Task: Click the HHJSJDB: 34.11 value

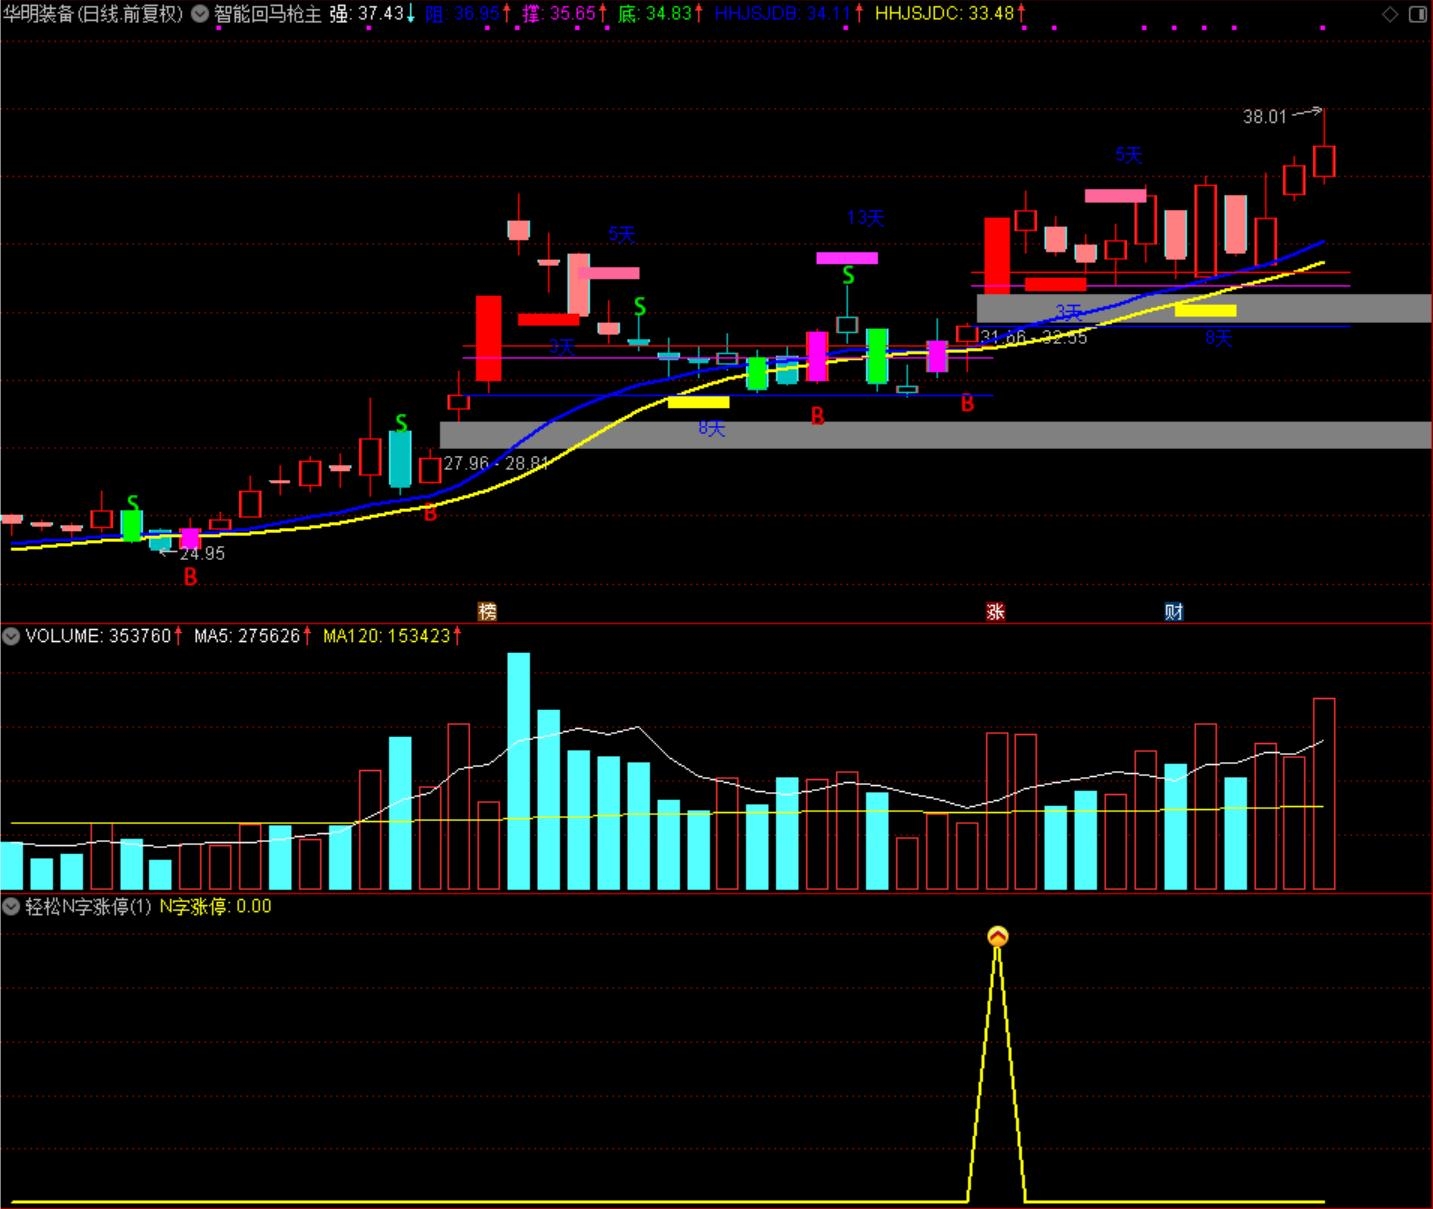Action: click(789, 14)
